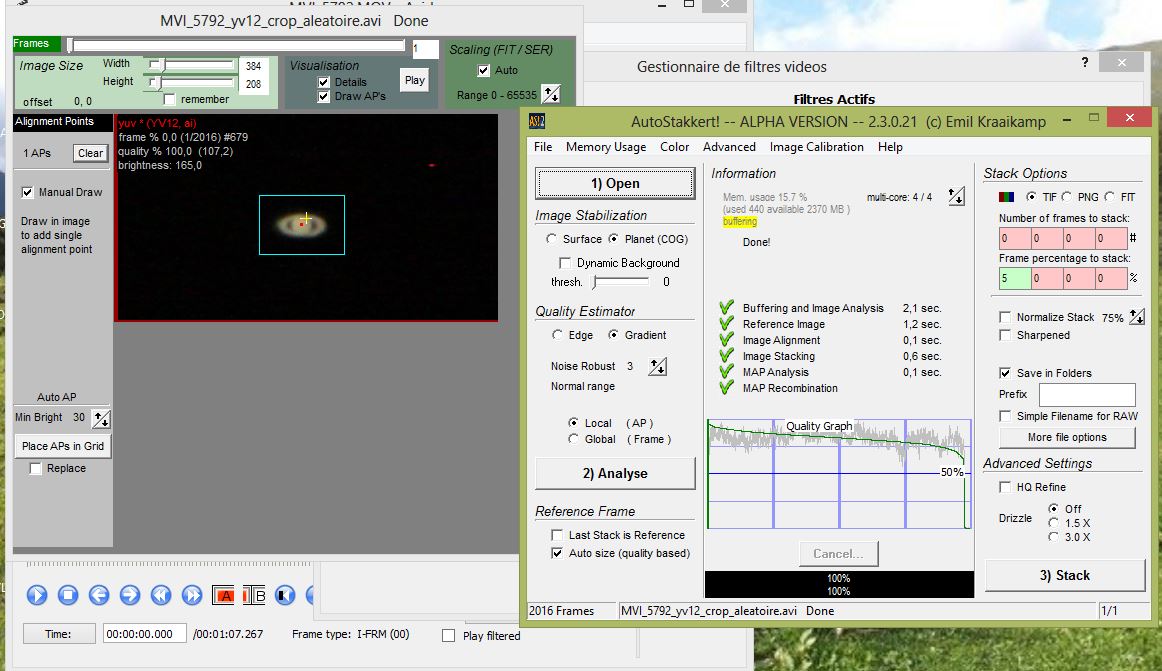
Task: Adjust Scaling Range stepper arrows
Action: pyautogui.click(x=551, y=94)
